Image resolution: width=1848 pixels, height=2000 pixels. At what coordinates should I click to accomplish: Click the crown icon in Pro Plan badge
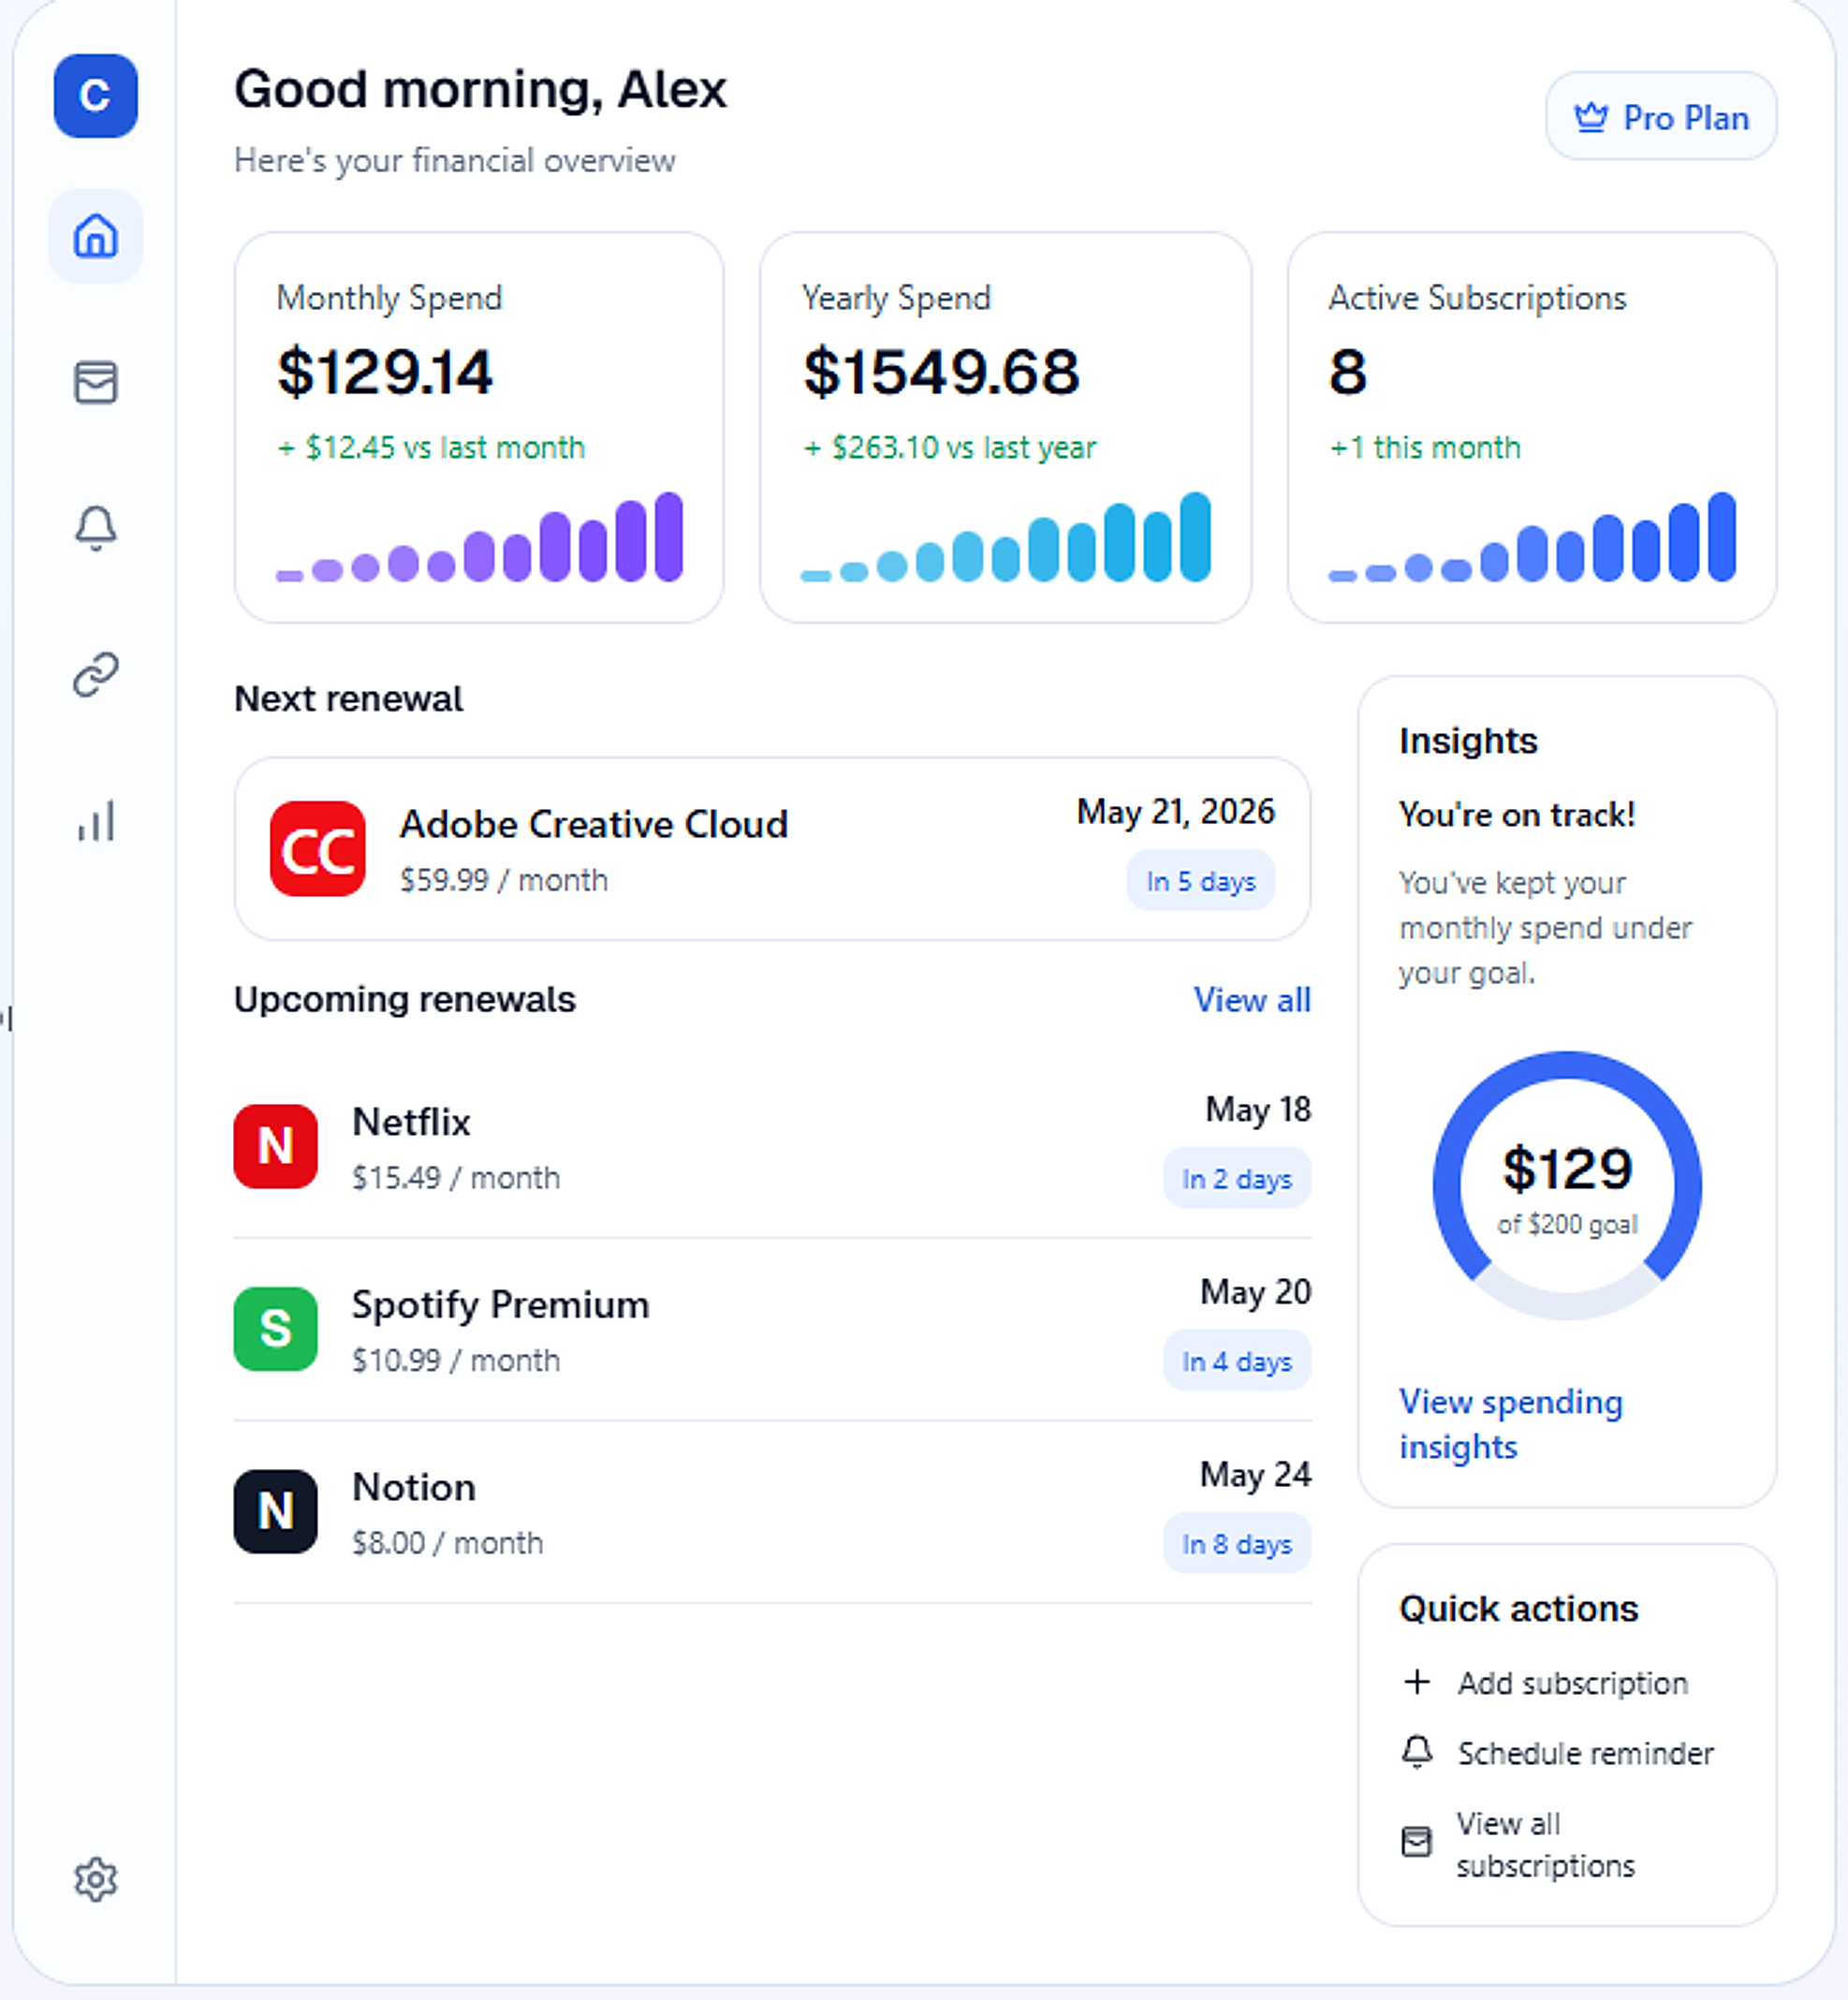click(1590, 117)
